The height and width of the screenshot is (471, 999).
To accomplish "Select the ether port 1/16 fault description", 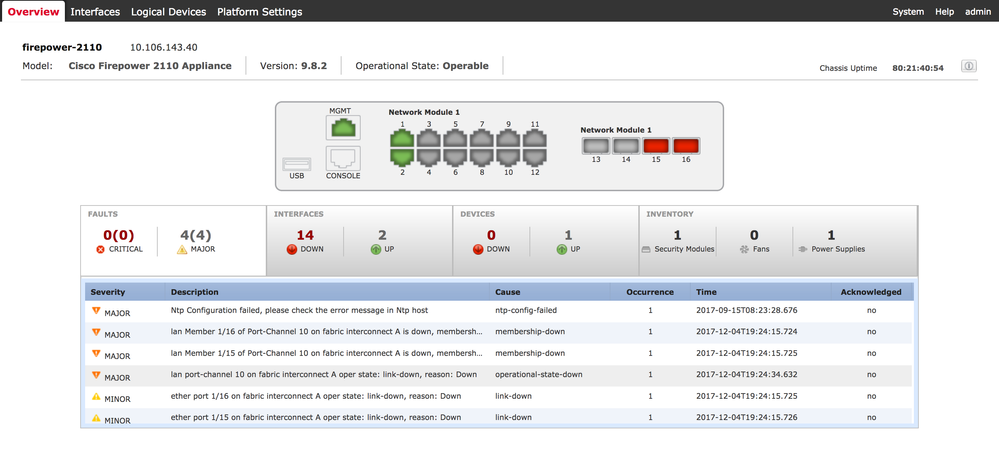I will point(316,396).
